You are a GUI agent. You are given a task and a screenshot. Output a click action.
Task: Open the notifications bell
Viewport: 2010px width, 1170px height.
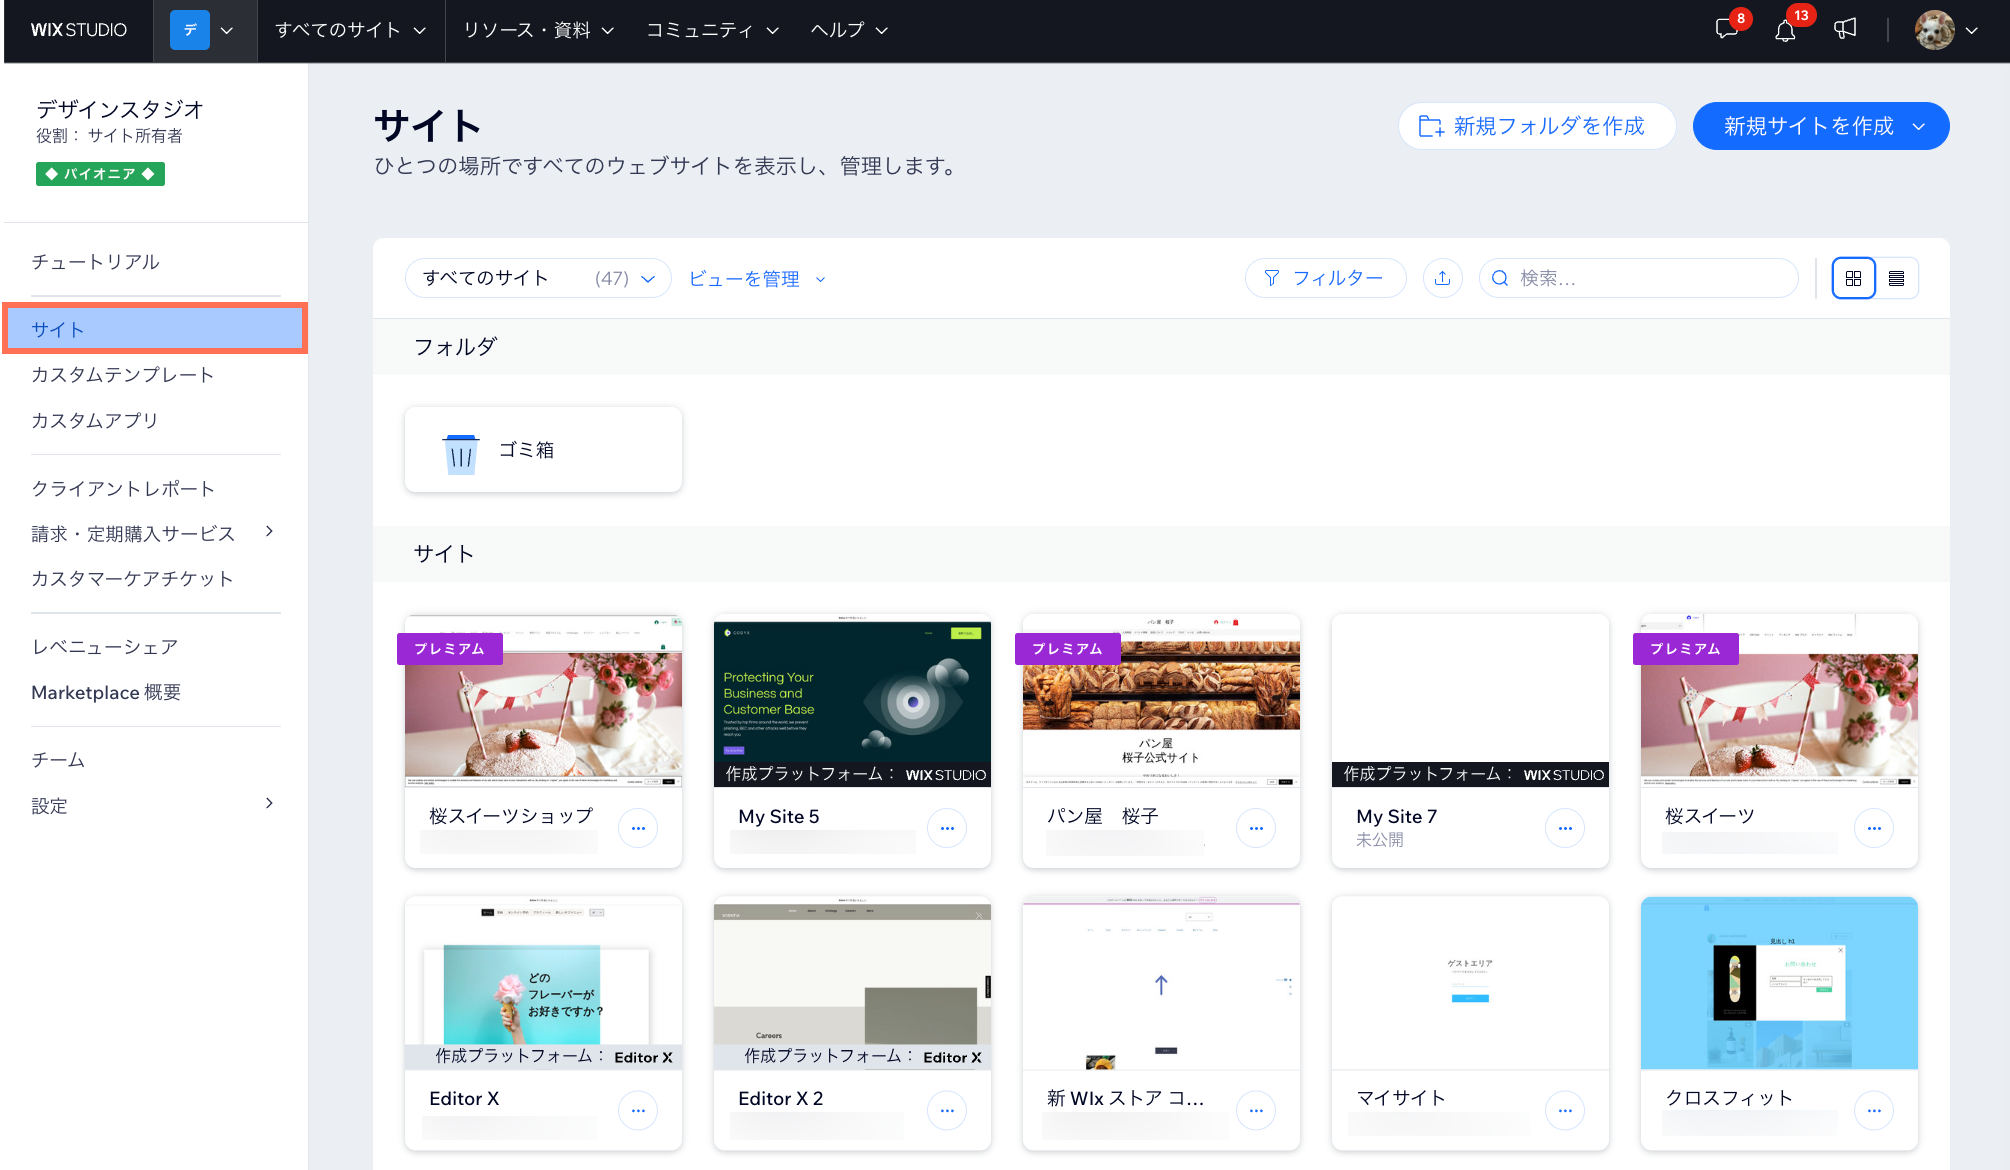(x=1786, y=31)
